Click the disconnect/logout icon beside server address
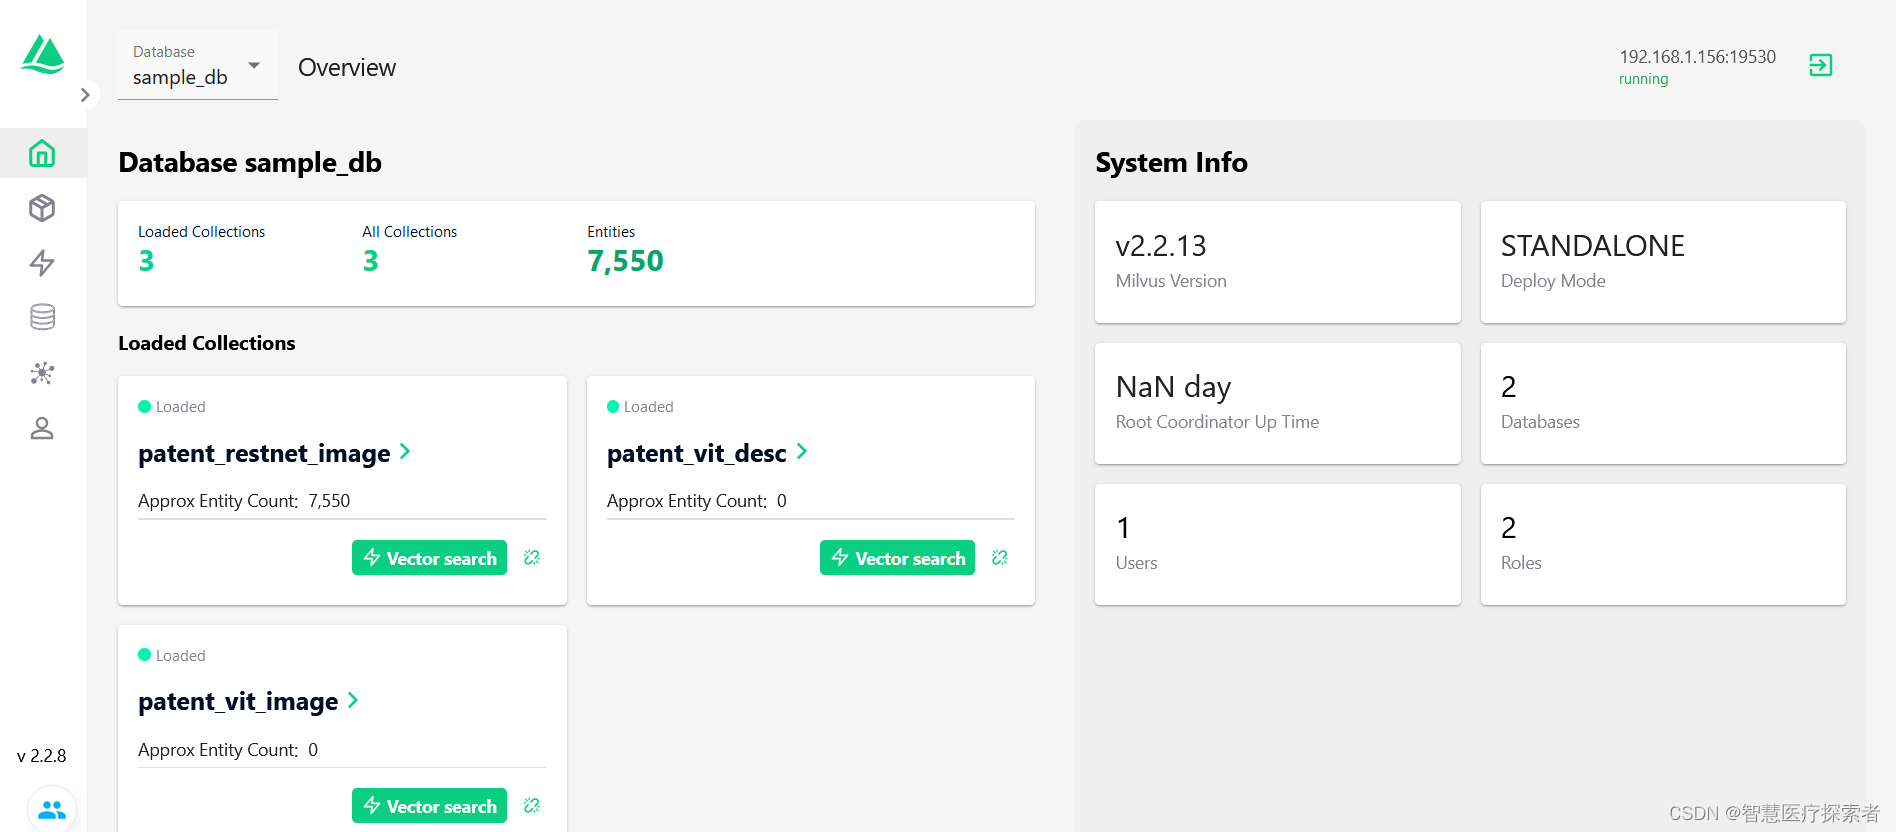 [x=1821, y=65]
